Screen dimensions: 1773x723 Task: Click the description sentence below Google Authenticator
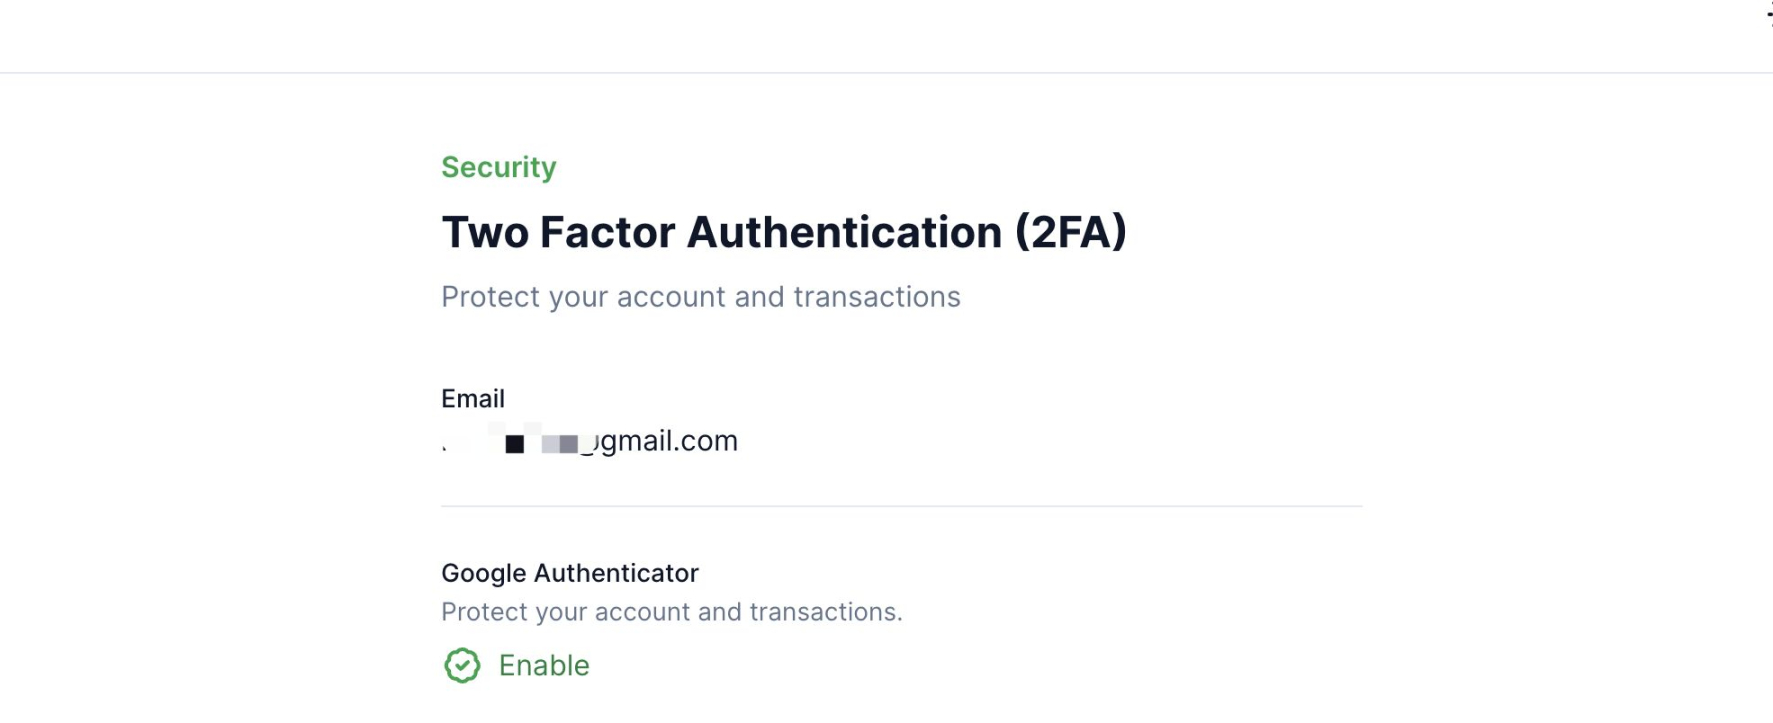672,612
